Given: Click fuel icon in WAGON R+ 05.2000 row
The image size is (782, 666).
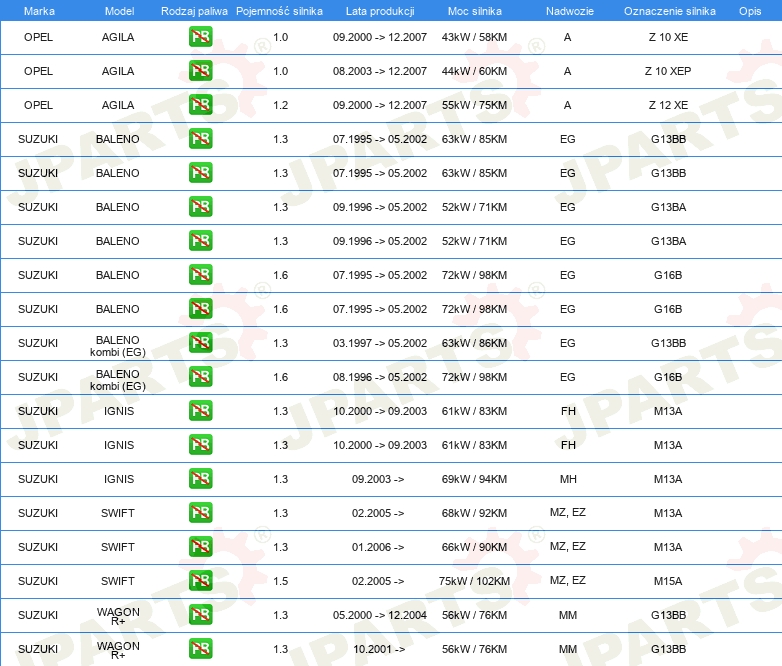Looking at the screenshot, I should (x=200, y=615).
